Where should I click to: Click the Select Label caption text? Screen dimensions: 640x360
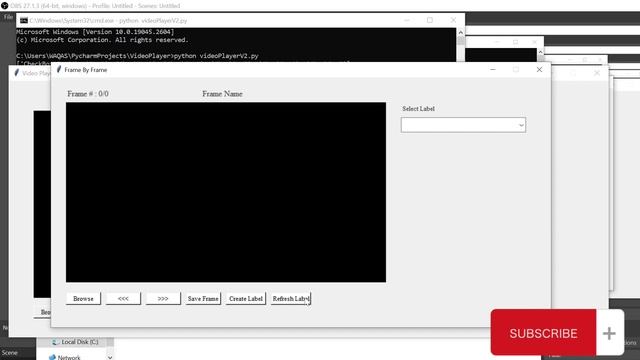point(418,109)
